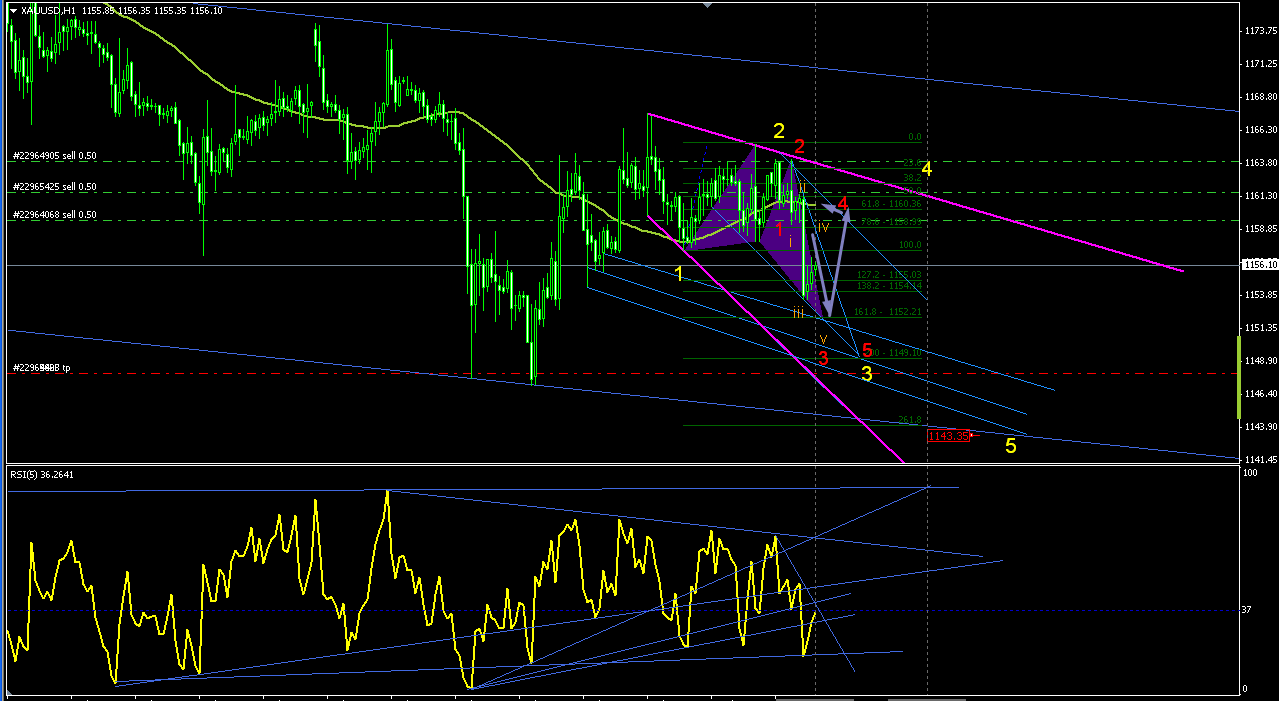Select Fibonacci level 161.8 - 1152.21

[888, 312]
